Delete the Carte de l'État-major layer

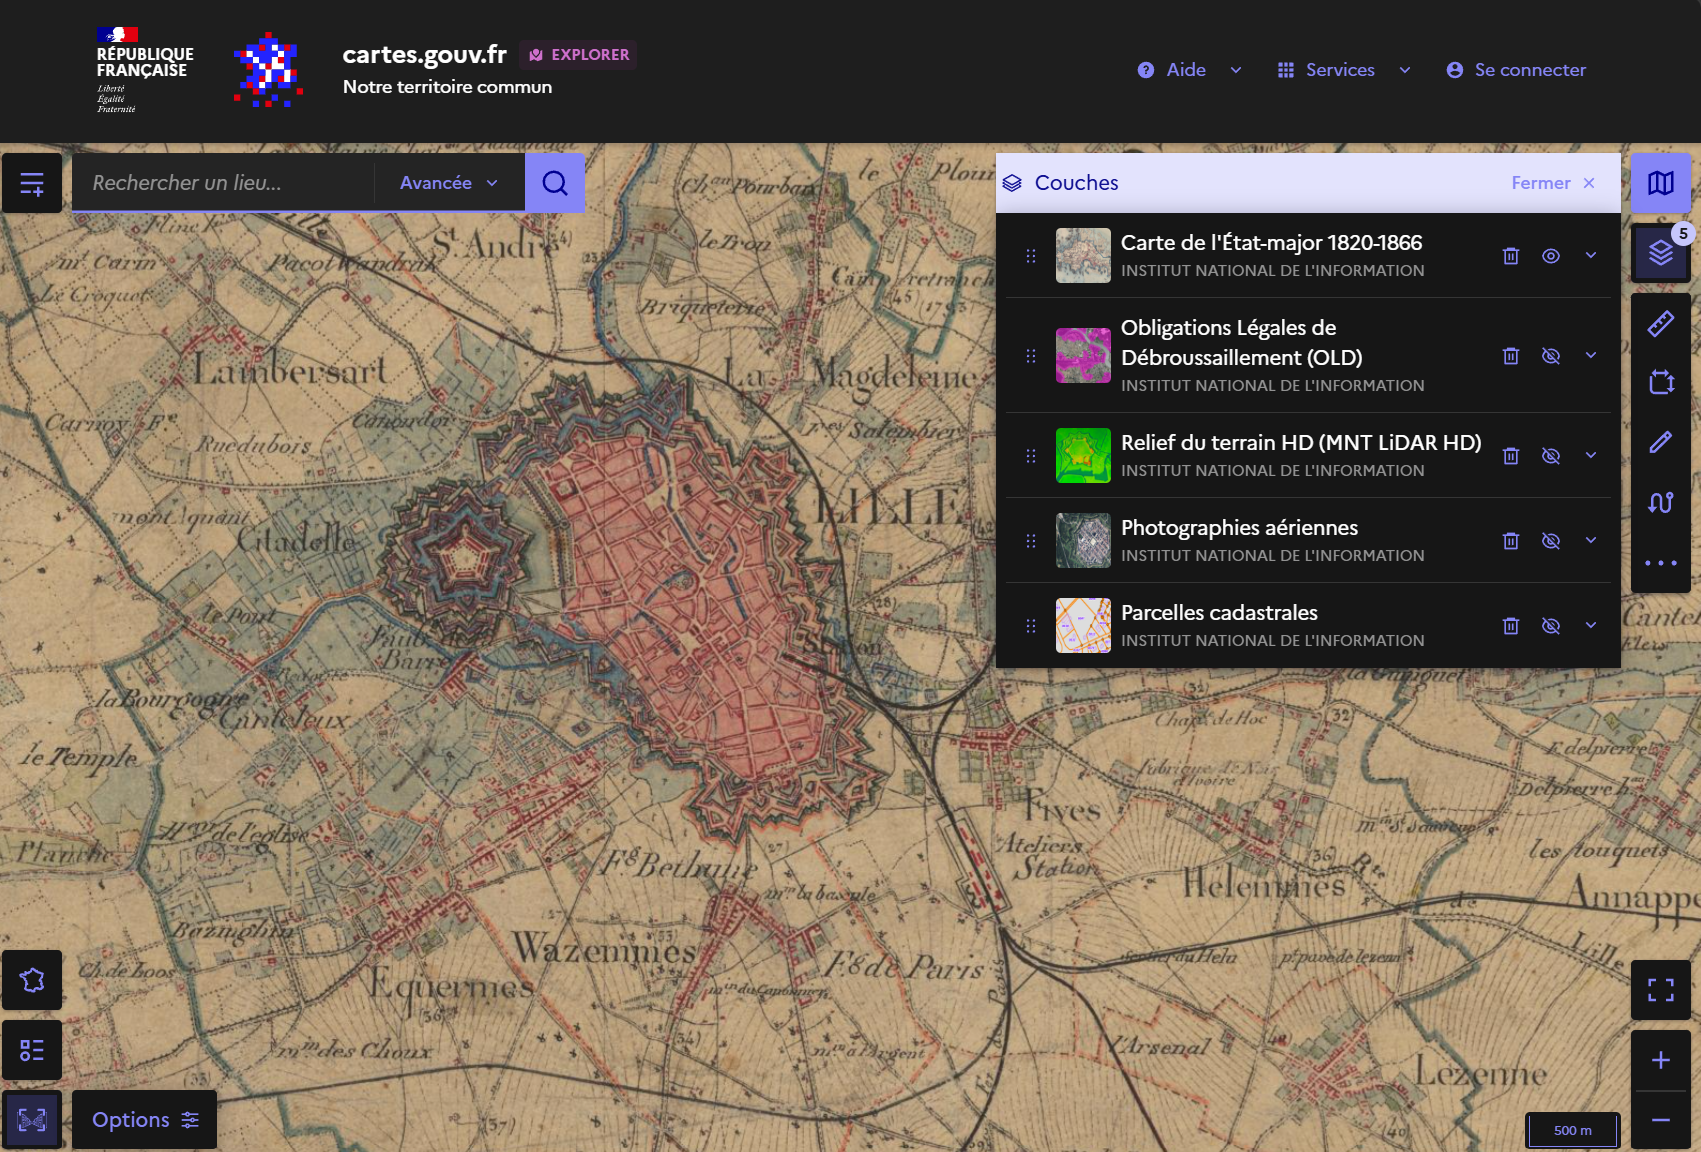pyautogui.click(x=1511, y=256)
